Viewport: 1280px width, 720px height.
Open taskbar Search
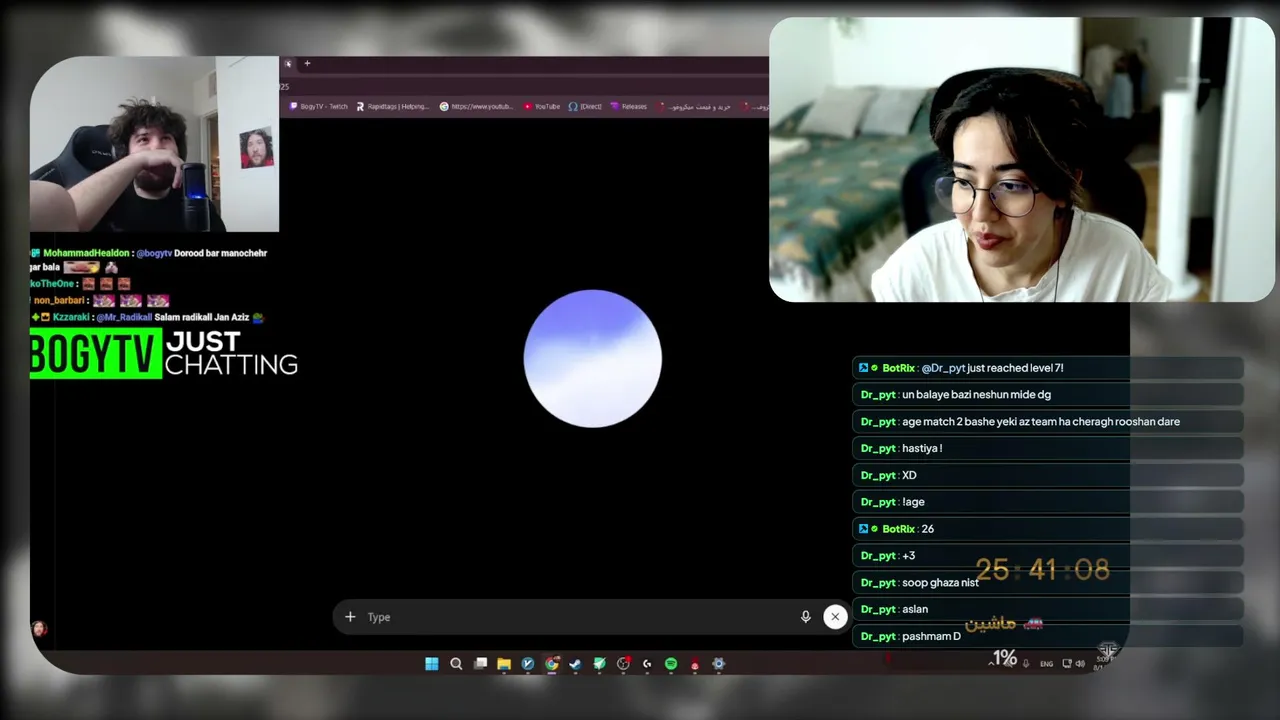pos(456,664)
